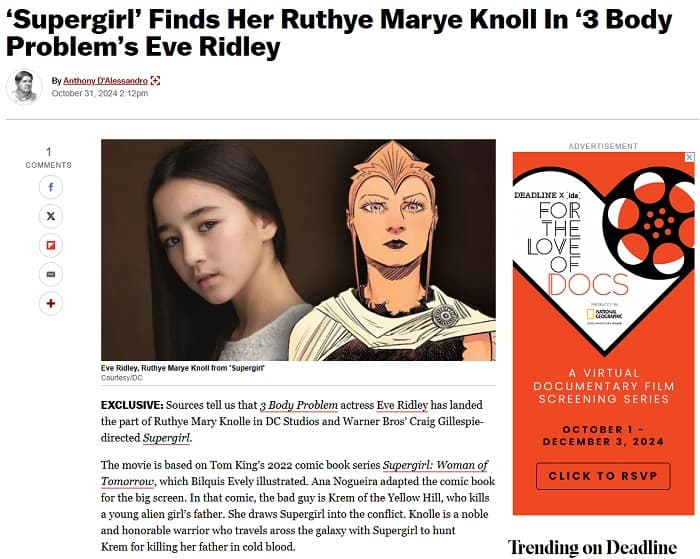Click the Eve Ridley article image

tap(298, 250)
